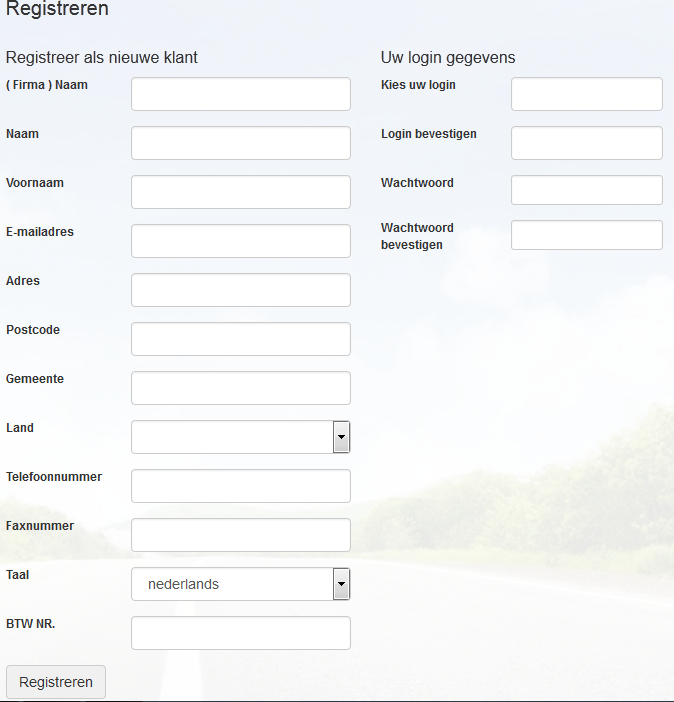674x702 pixels.
Task: Click the Kies uw login field
Action: point(587,94)
